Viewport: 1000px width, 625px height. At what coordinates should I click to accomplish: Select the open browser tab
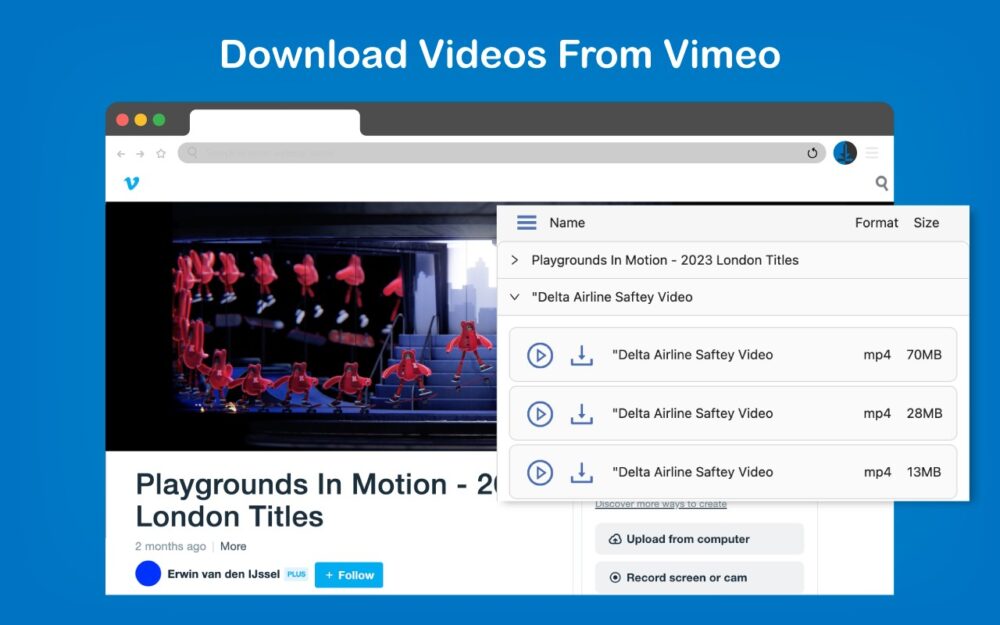tap(274, 122)
